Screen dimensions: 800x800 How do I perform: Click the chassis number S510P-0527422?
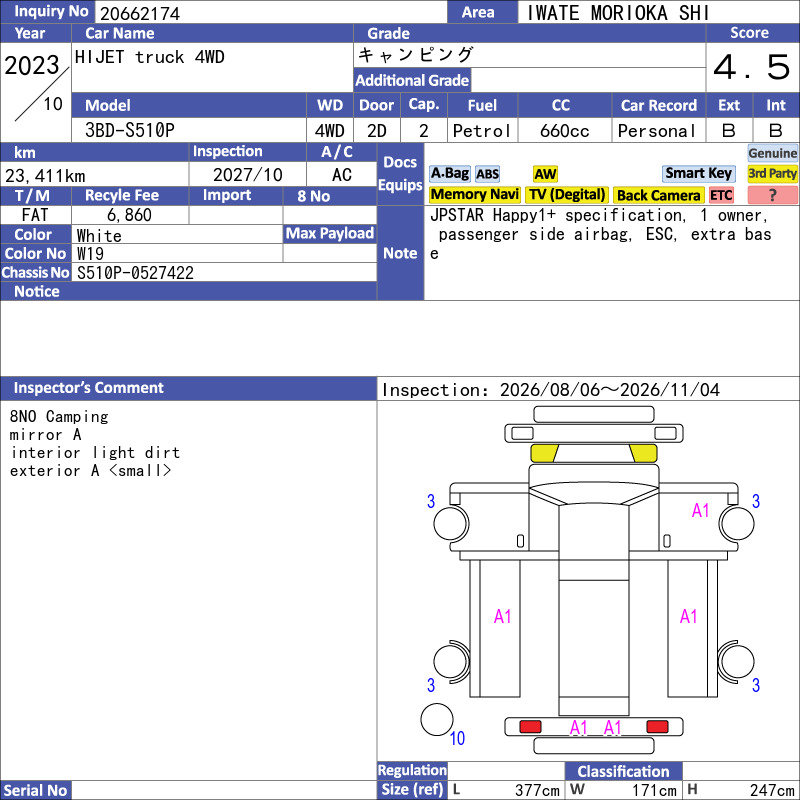pos(135,273)
